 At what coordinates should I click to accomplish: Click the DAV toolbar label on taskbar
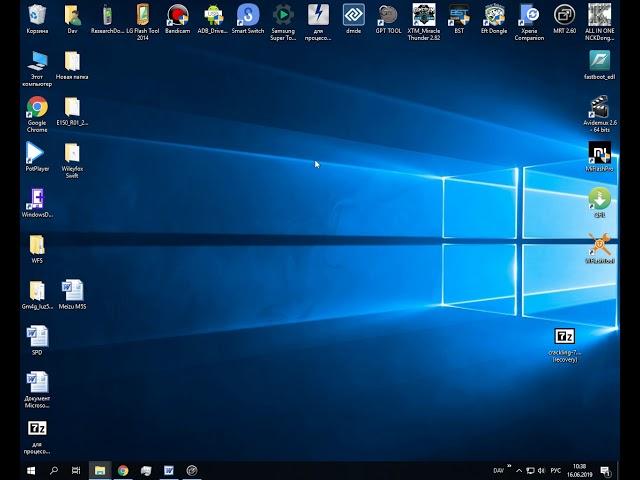[x=498, y=471]
